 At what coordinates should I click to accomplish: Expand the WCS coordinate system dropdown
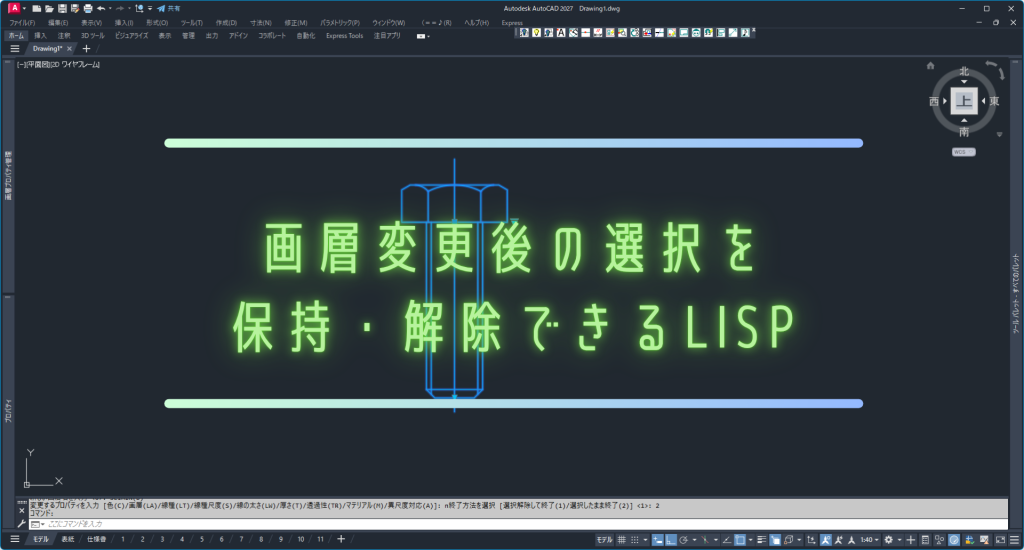[964, 152]
